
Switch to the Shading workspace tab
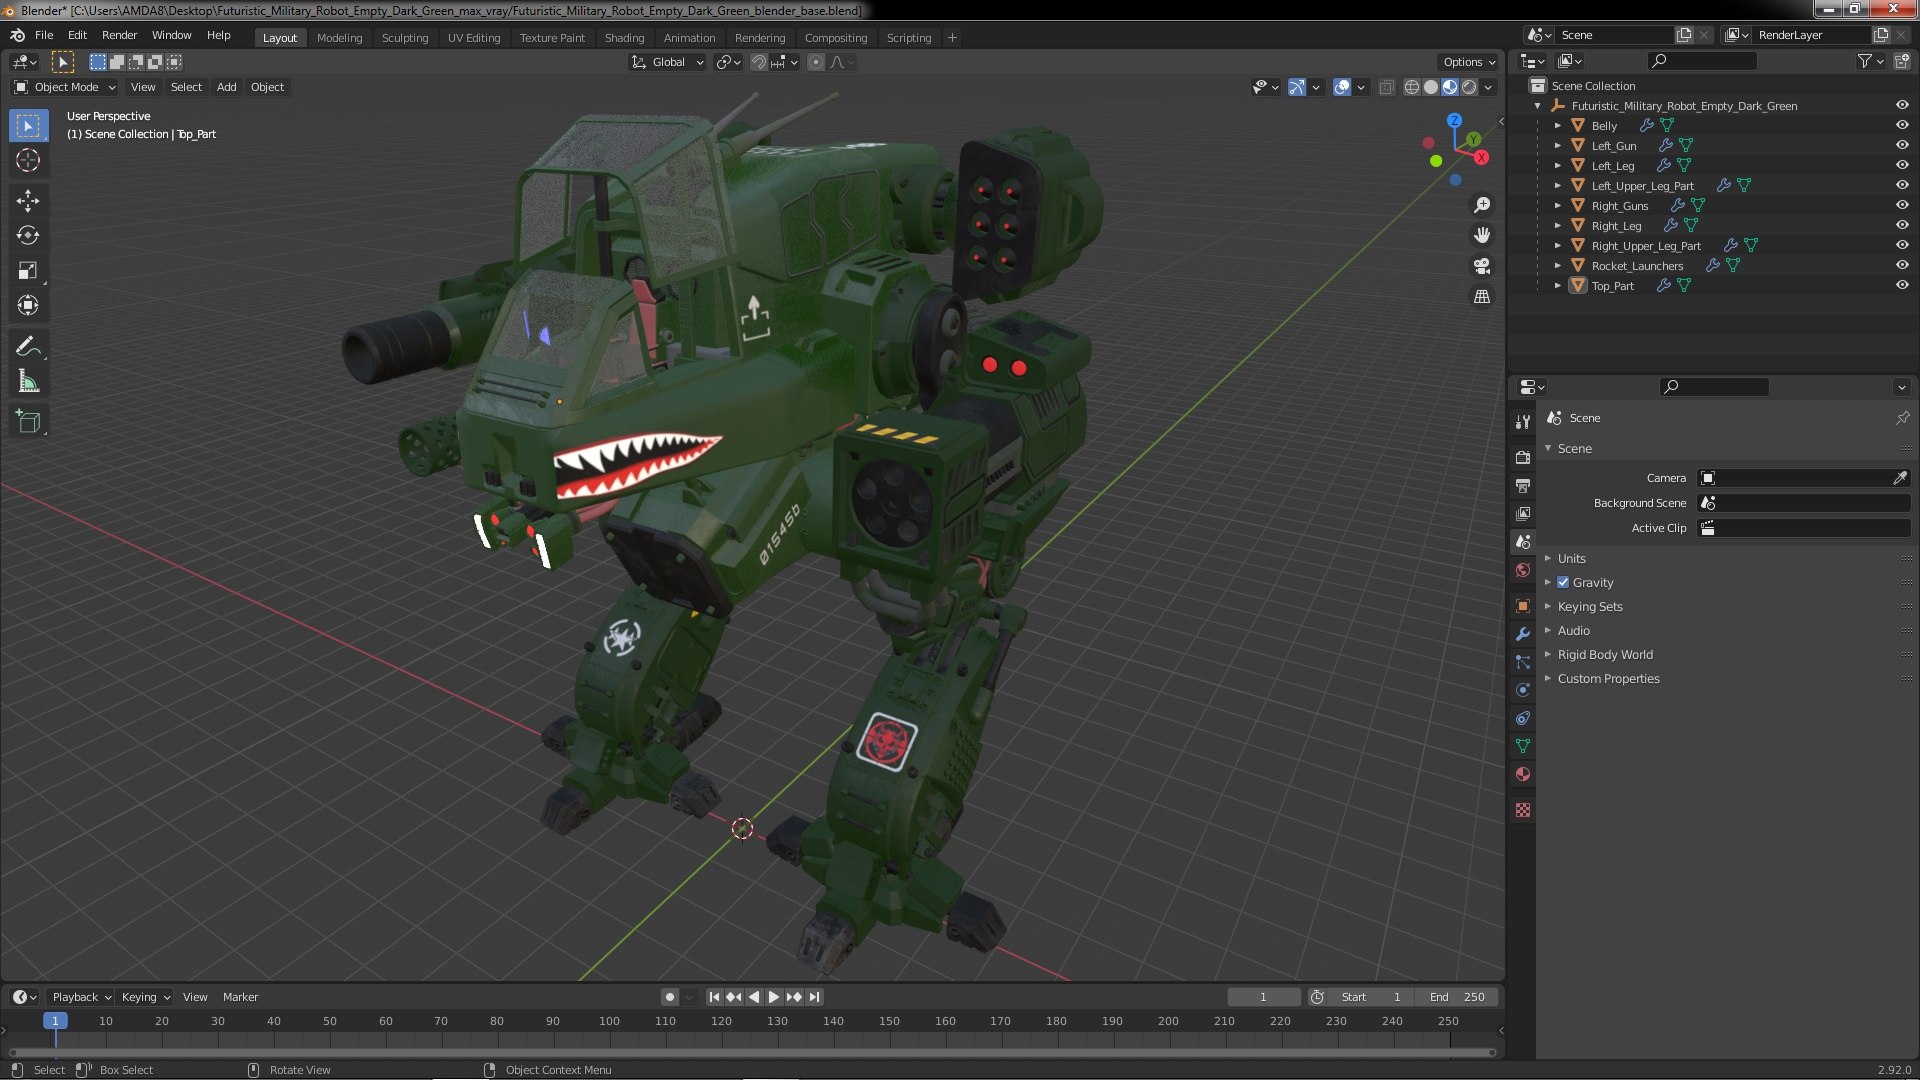coord(624,38)
